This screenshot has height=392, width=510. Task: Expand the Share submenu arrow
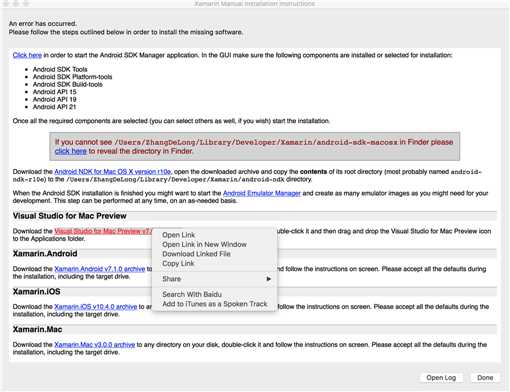[268, 279]
